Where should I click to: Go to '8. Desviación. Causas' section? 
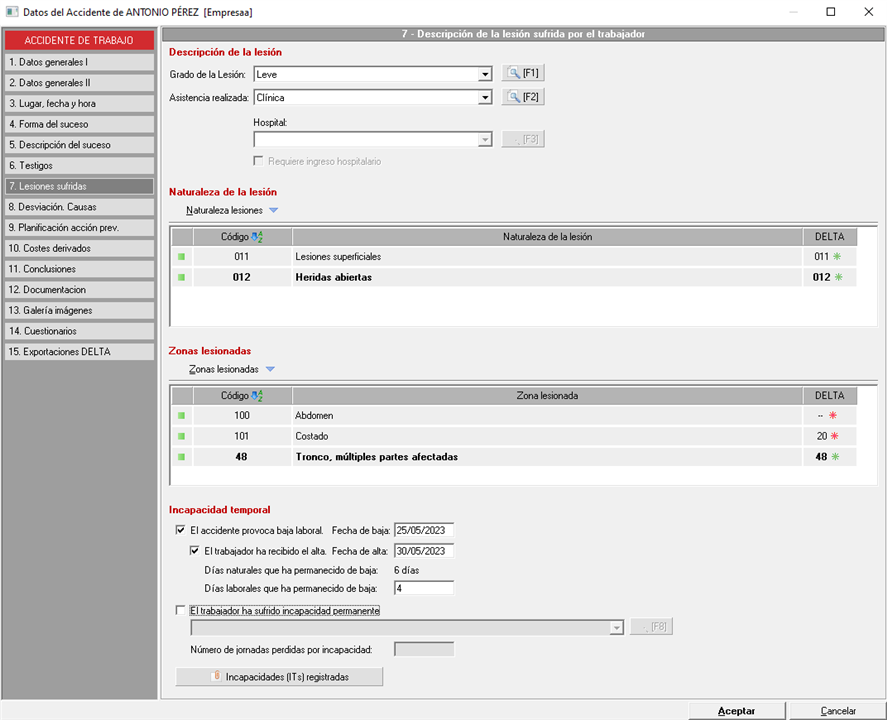[x=79, y=207]
